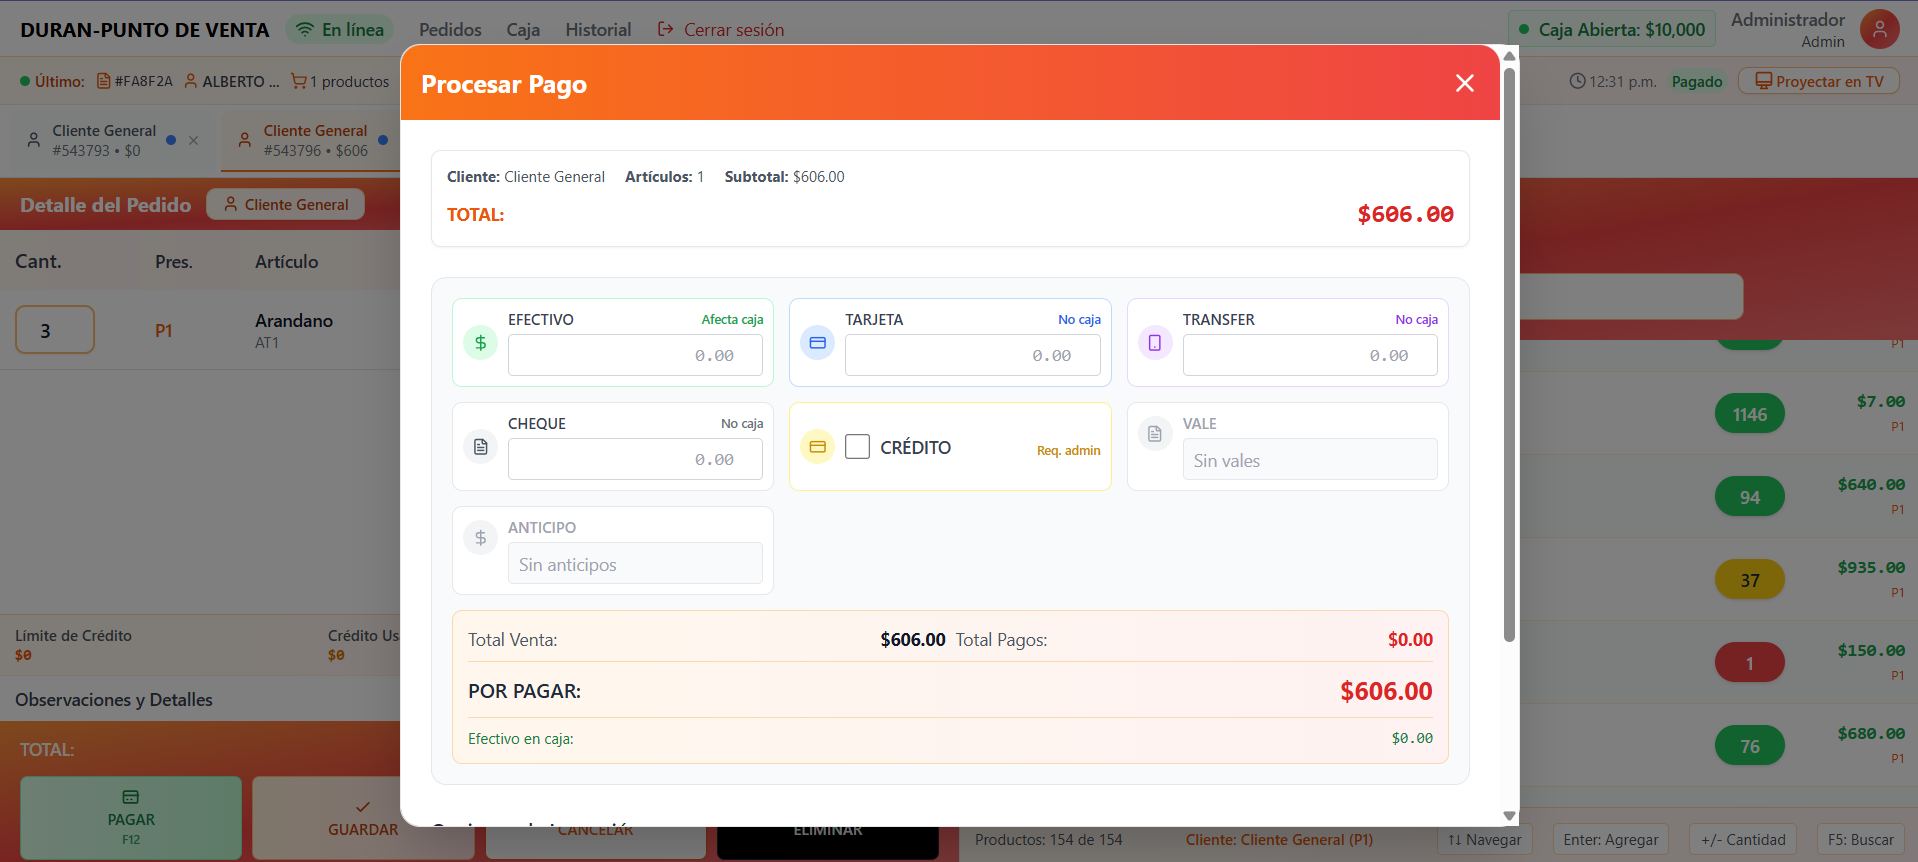Close the Procesar Pago dialog
This screenshot has width=1918, height=862.
click(1464, 83)
